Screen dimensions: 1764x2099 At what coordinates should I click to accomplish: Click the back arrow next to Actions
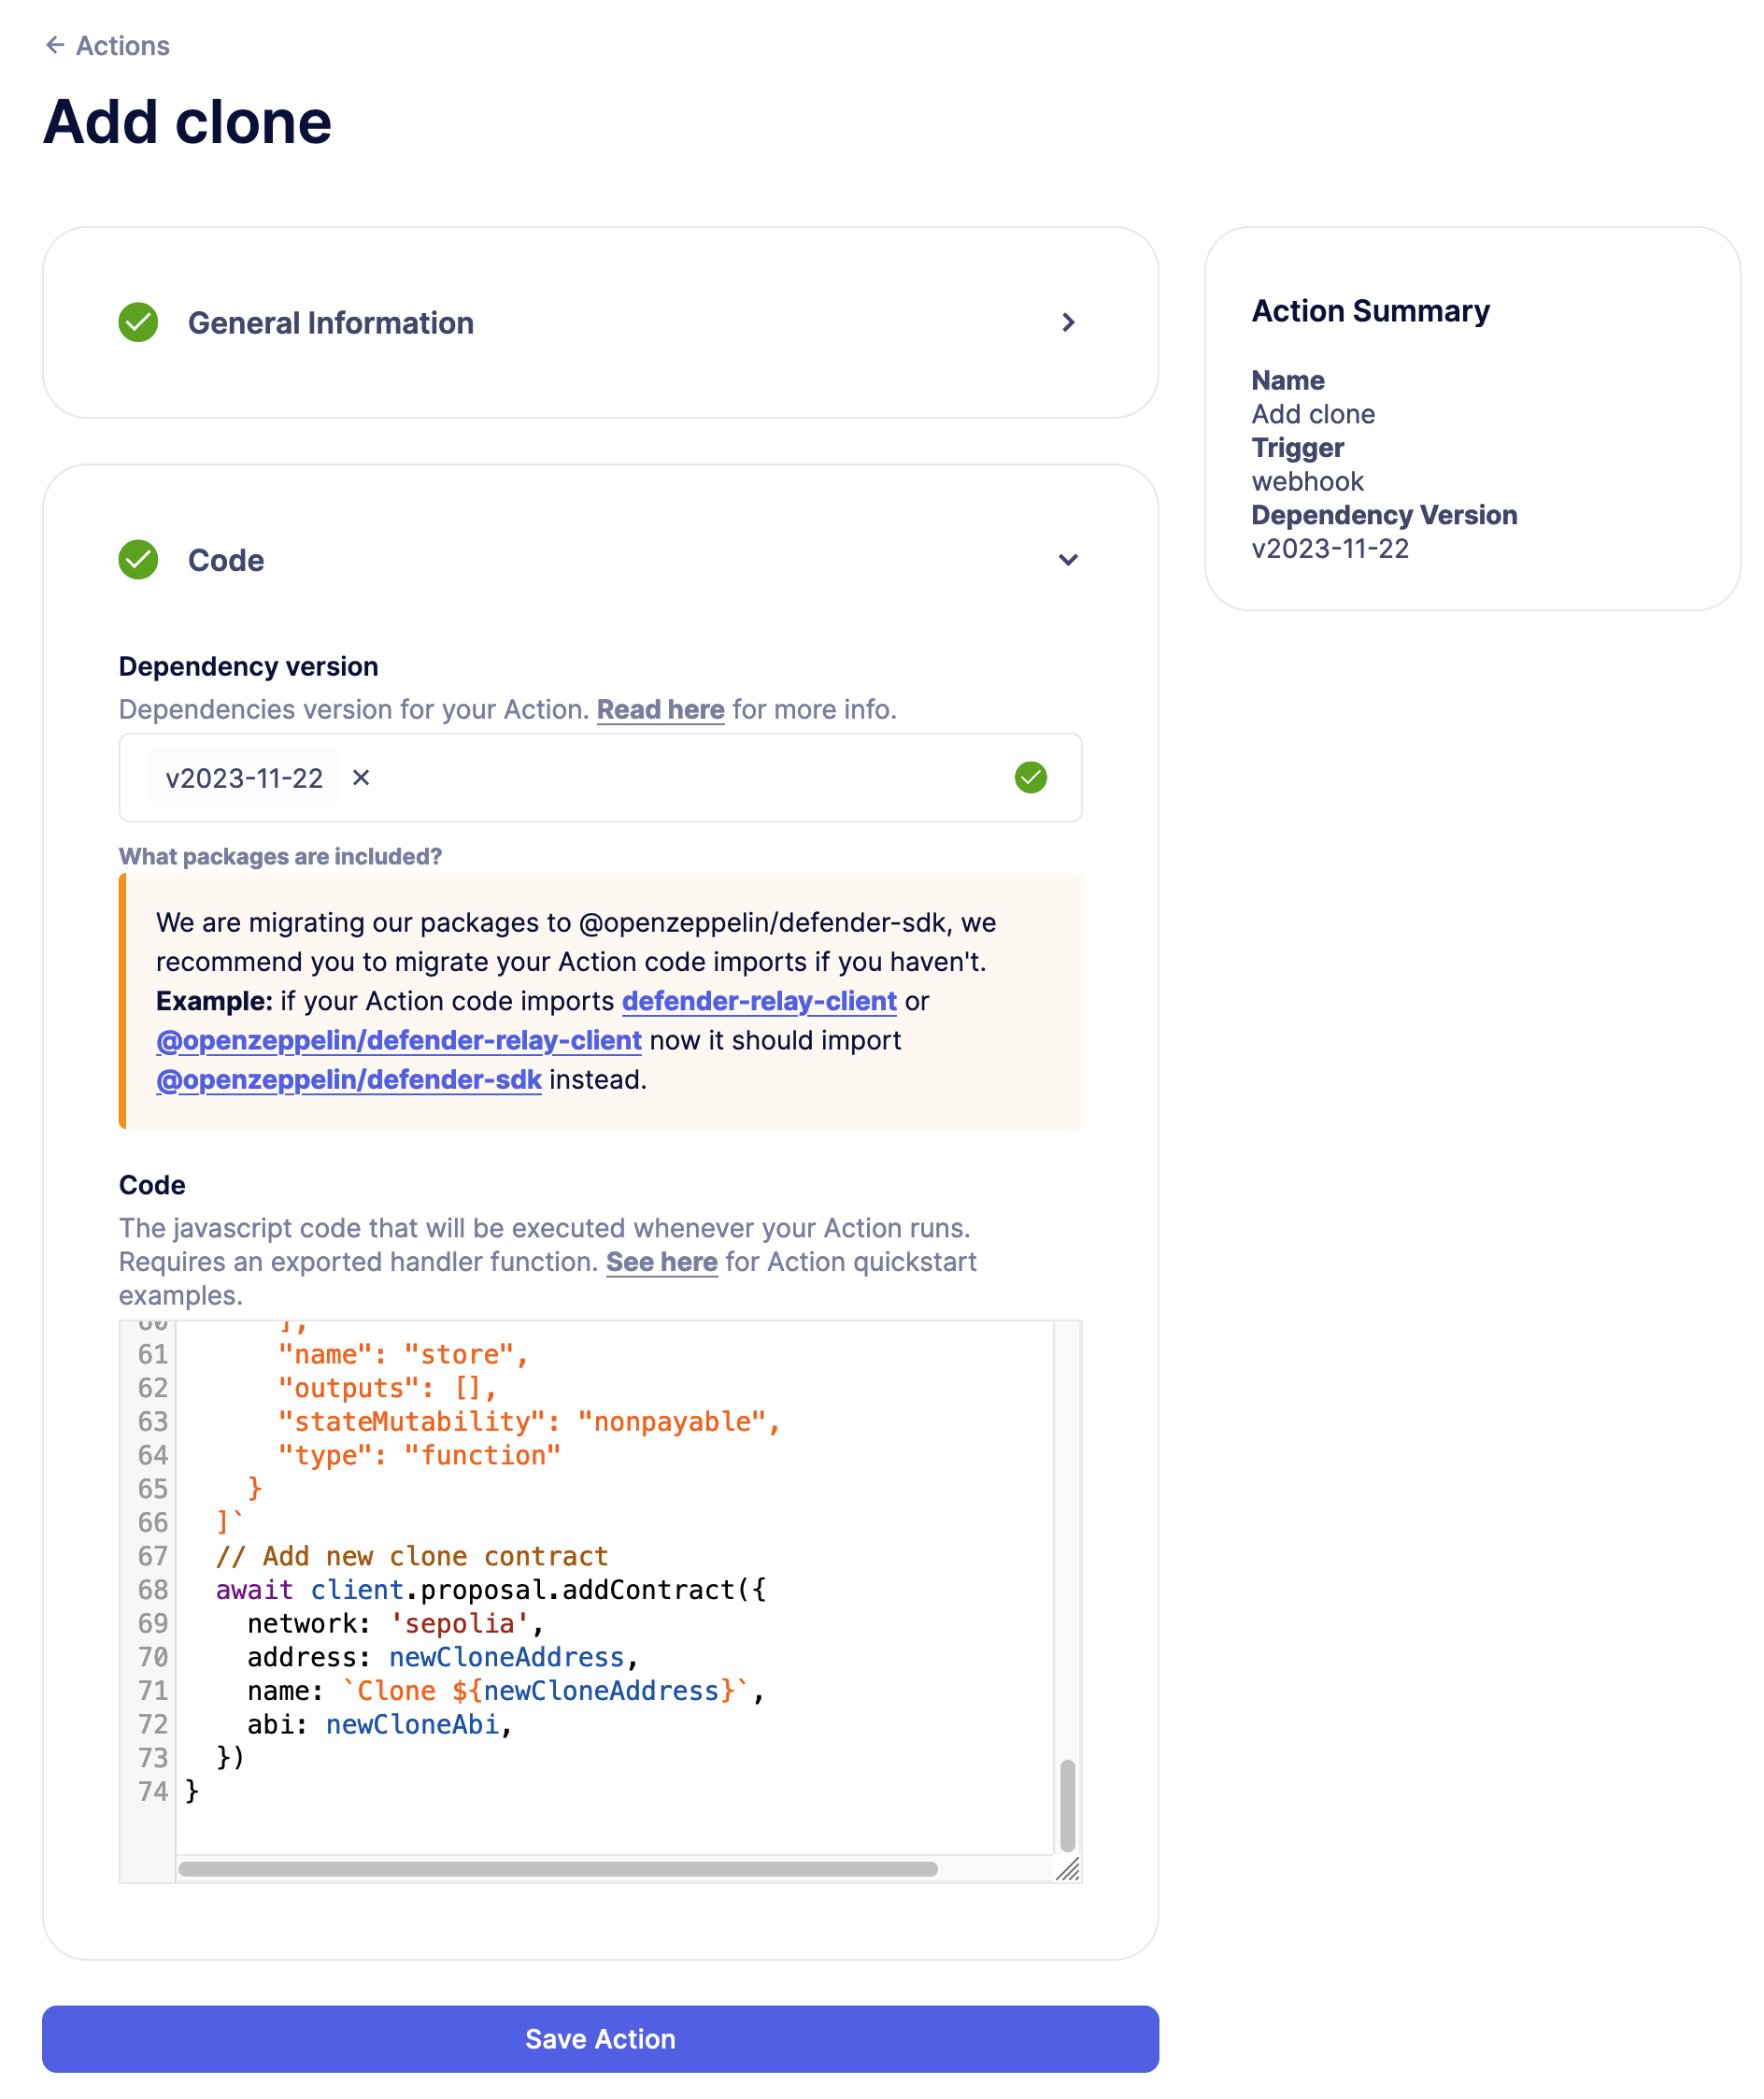[x=55, y=45]
